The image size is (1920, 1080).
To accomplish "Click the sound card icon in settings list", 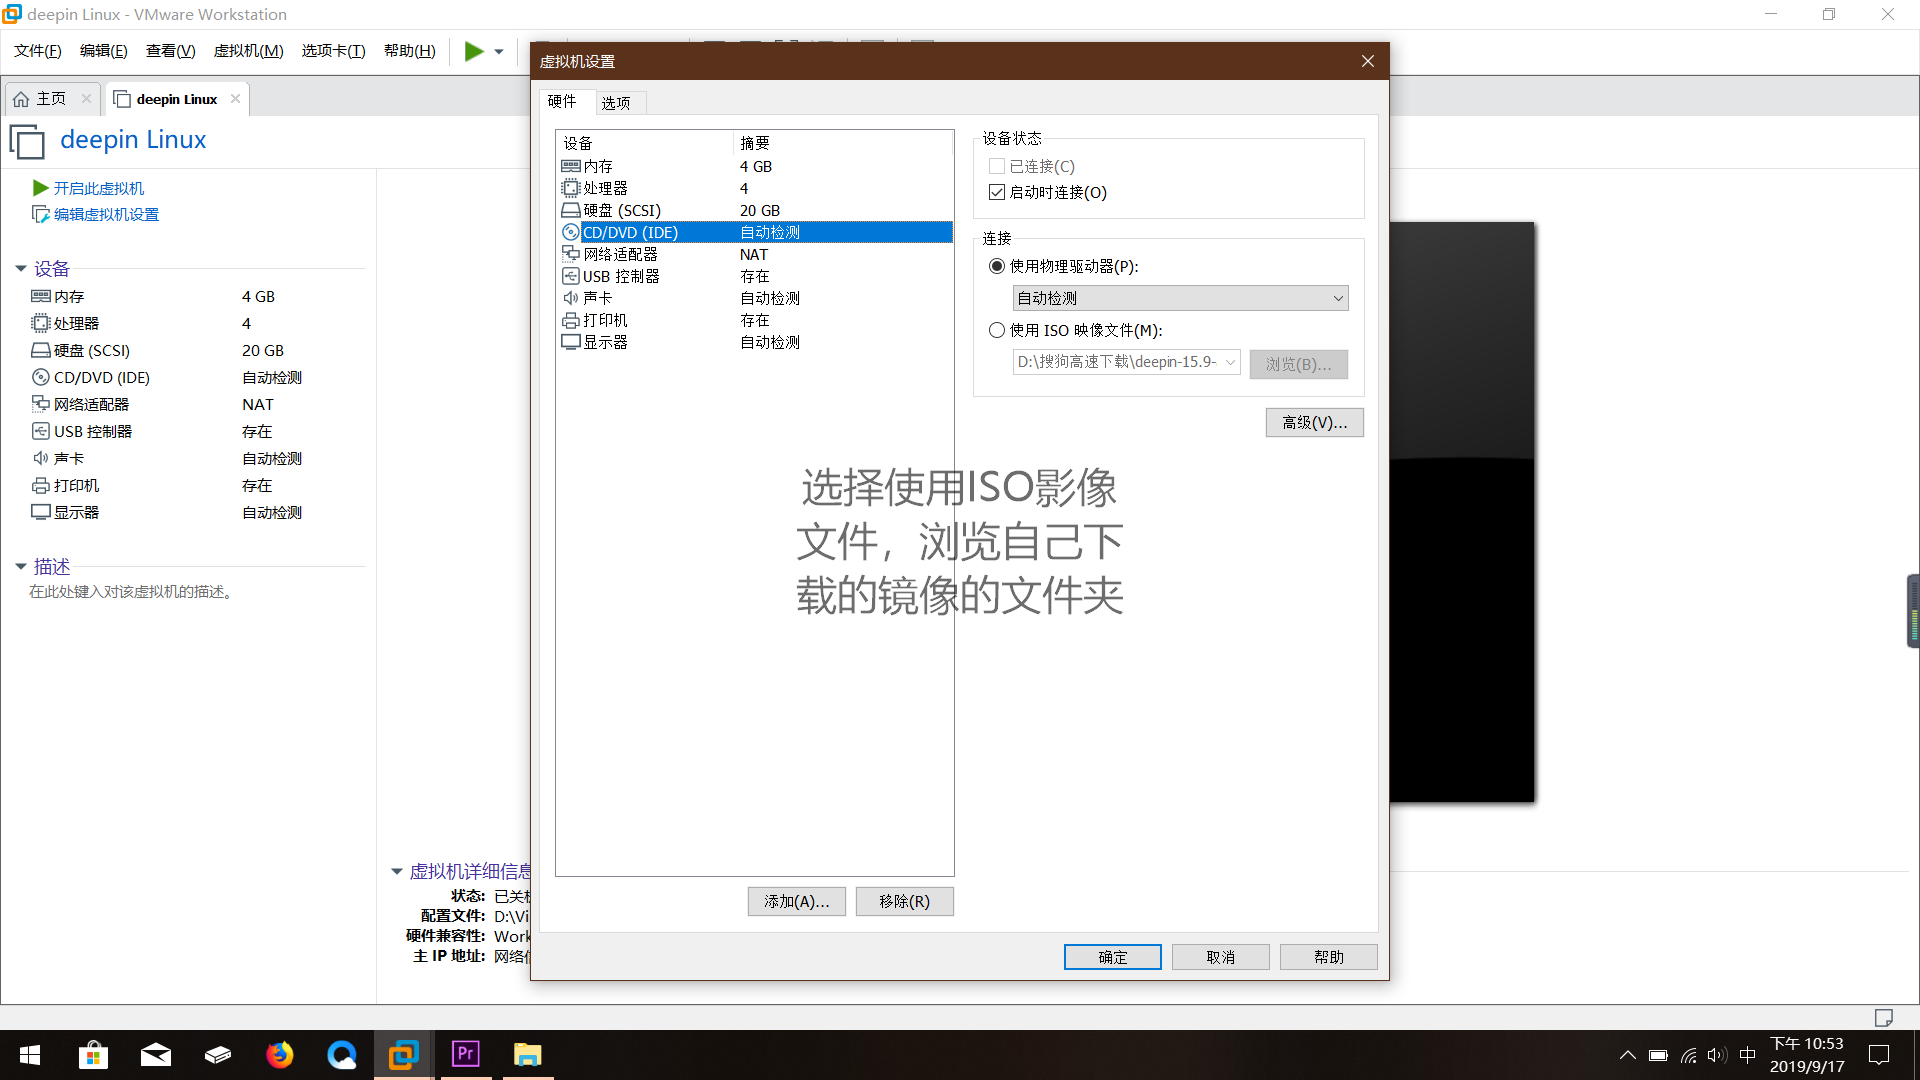I will [571, 298].
